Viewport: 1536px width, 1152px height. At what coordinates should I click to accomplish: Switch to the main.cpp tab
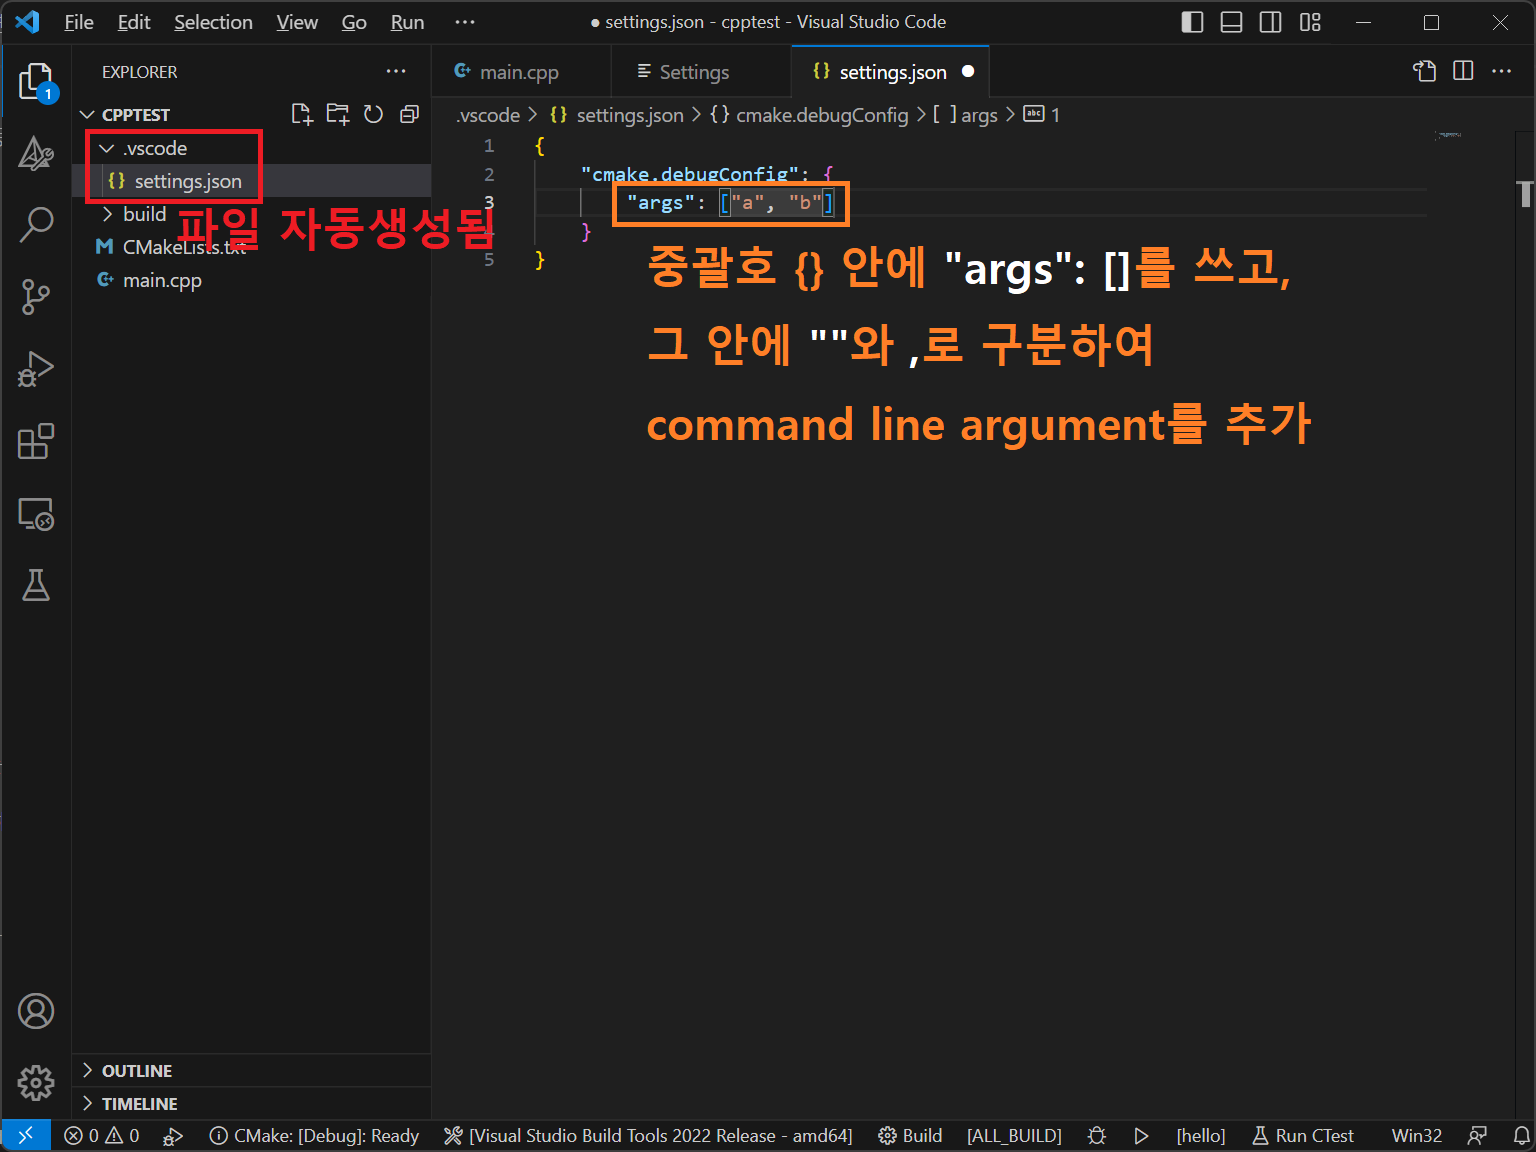(518, 72)
